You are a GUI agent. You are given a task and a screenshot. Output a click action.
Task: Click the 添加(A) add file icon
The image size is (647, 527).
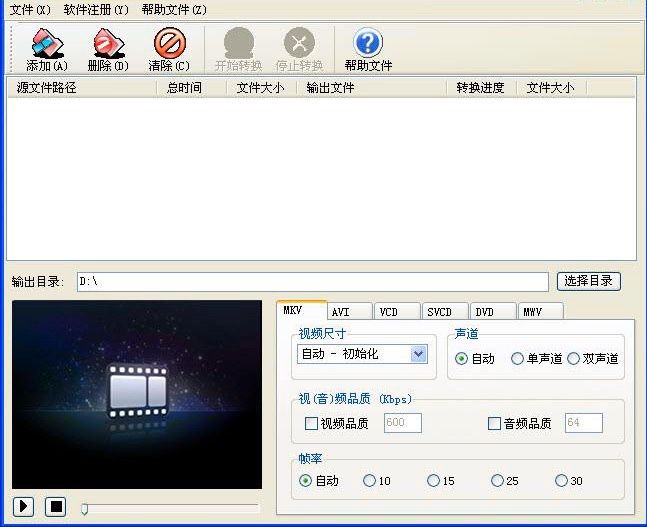pos(47,43)
